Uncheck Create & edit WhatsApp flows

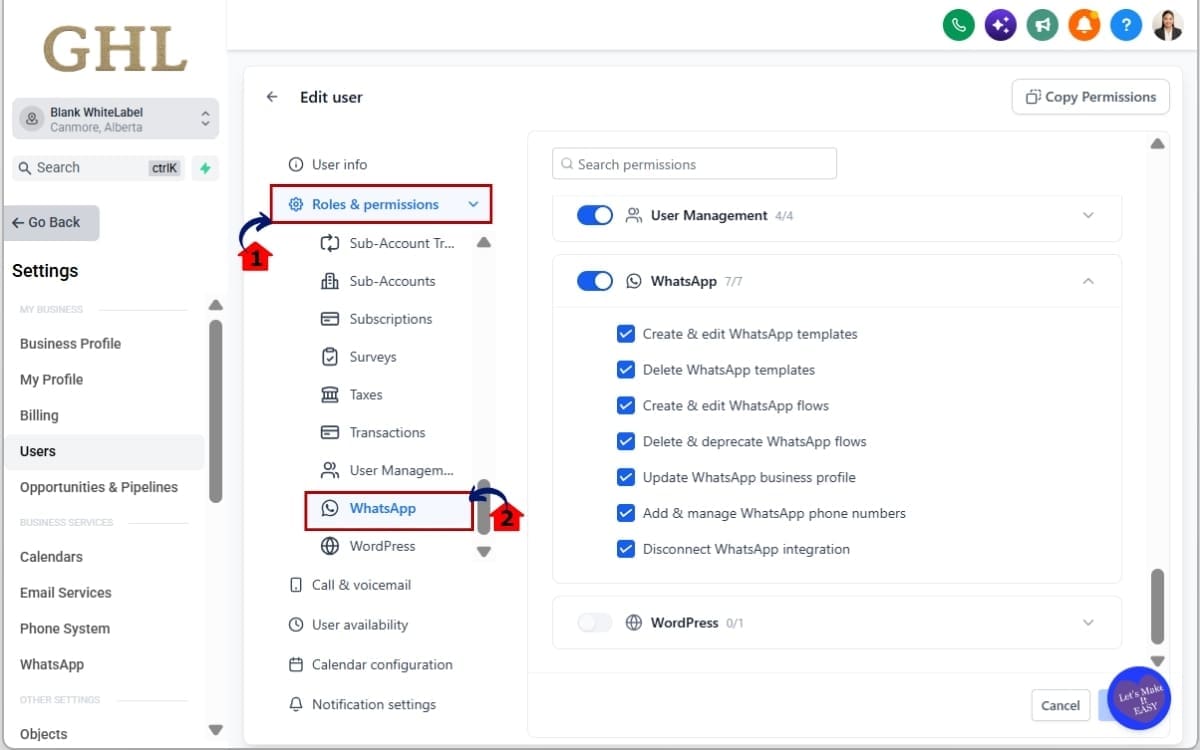pyautogui.click(x=626, y=406)
